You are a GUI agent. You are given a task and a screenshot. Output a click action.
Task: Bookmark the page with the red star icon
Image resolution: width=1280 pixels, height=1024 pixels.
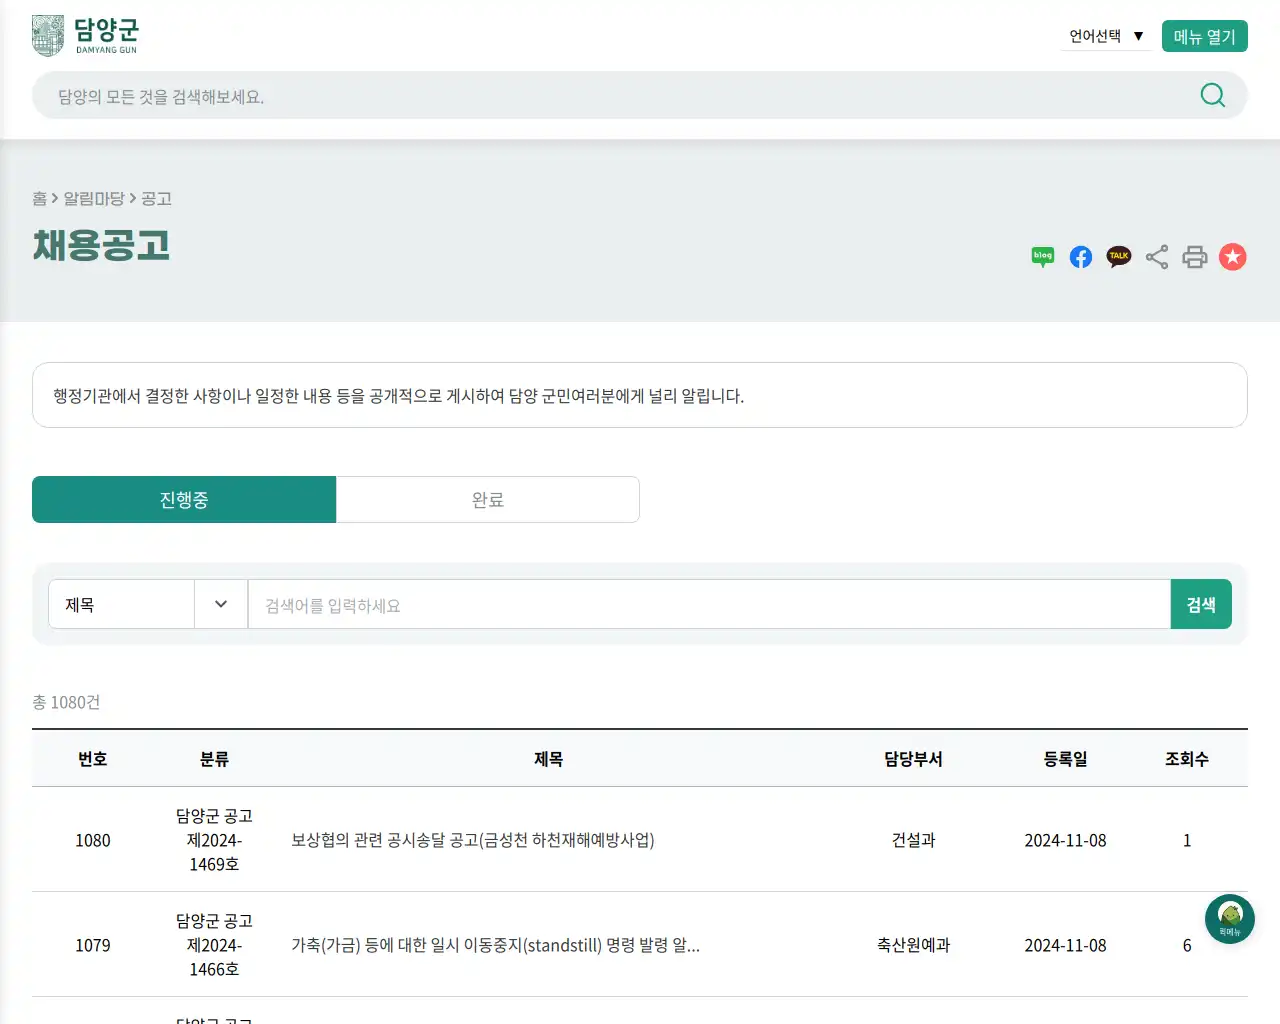coord(1232,256)
